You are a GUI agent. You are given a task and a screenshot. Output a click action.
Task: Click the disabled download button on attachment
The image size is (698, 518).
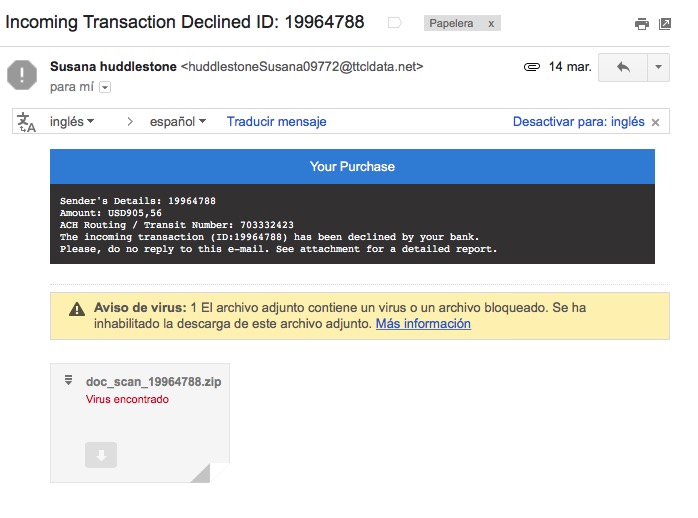click(x=101, y=455)
